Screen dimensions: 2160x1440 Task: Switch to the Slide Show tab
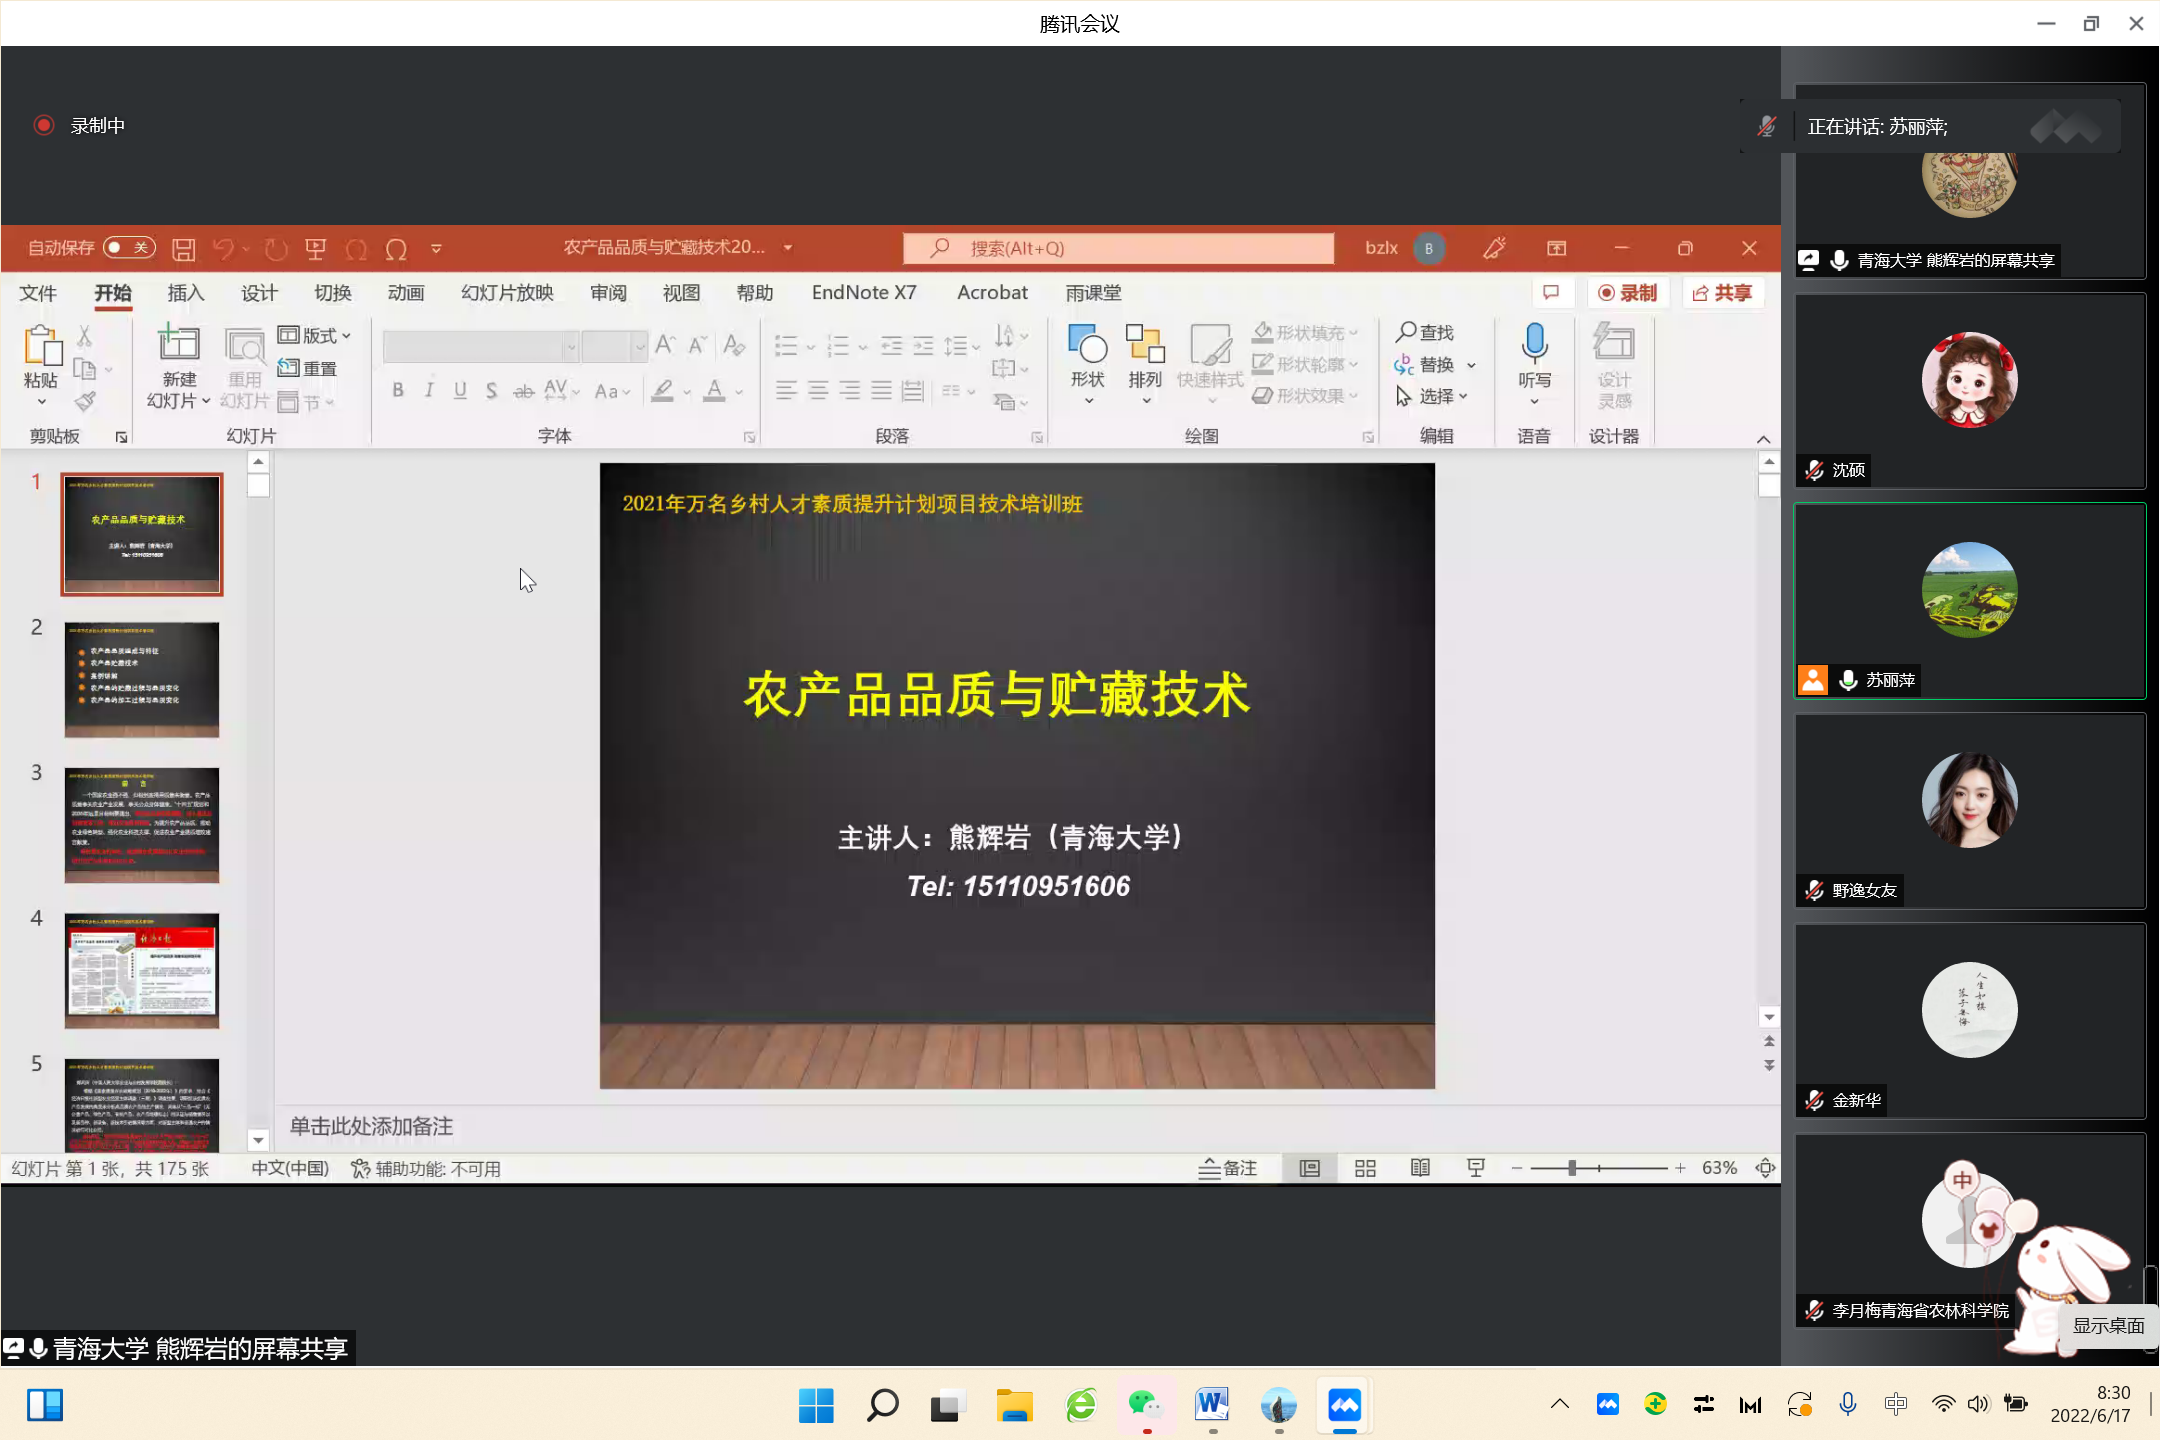tap(507, 293)
